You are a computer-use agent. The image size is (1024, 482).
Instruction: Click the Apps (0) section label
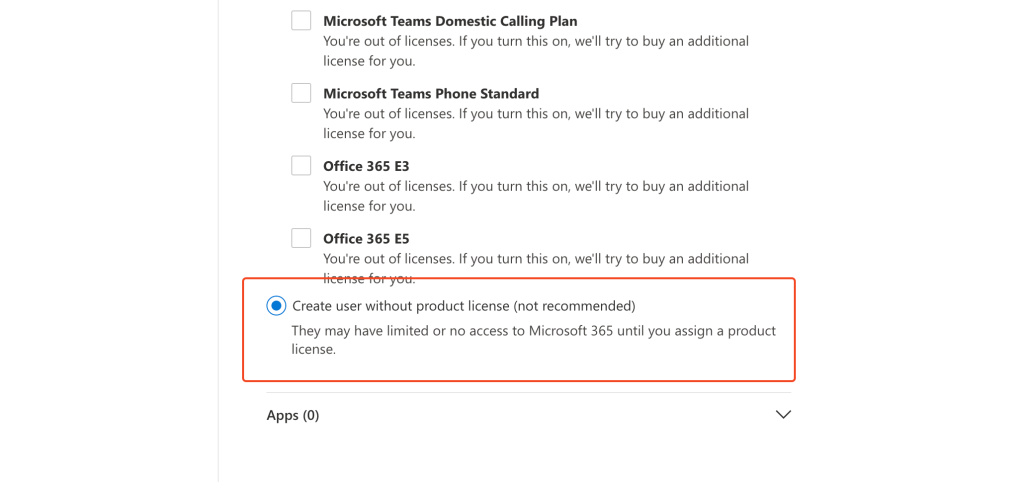pos(292,415)
